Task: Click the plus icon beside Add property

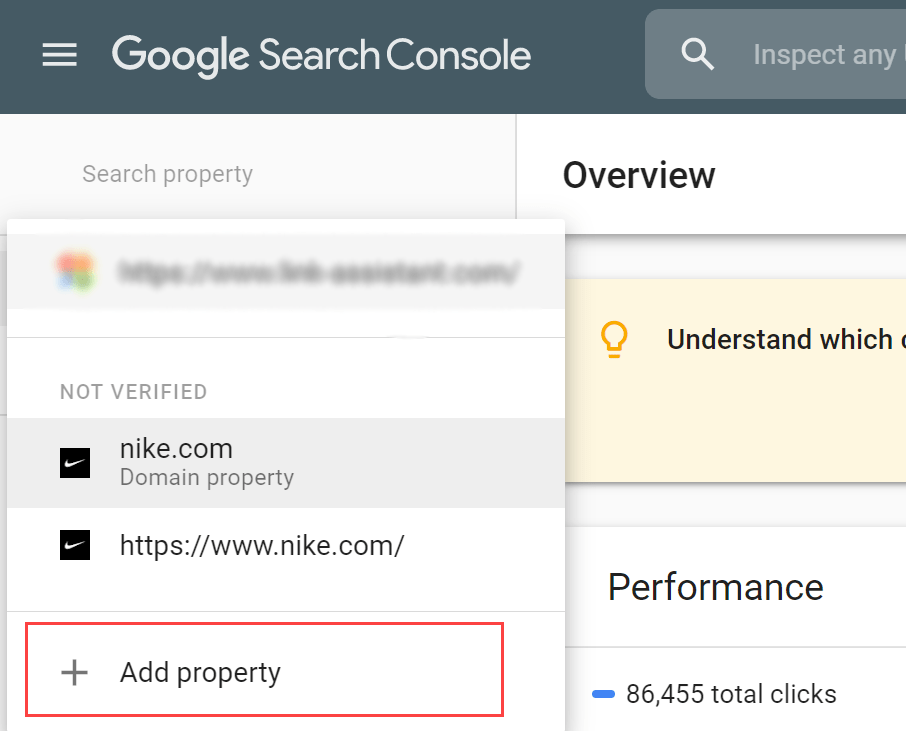Action: 75,673
